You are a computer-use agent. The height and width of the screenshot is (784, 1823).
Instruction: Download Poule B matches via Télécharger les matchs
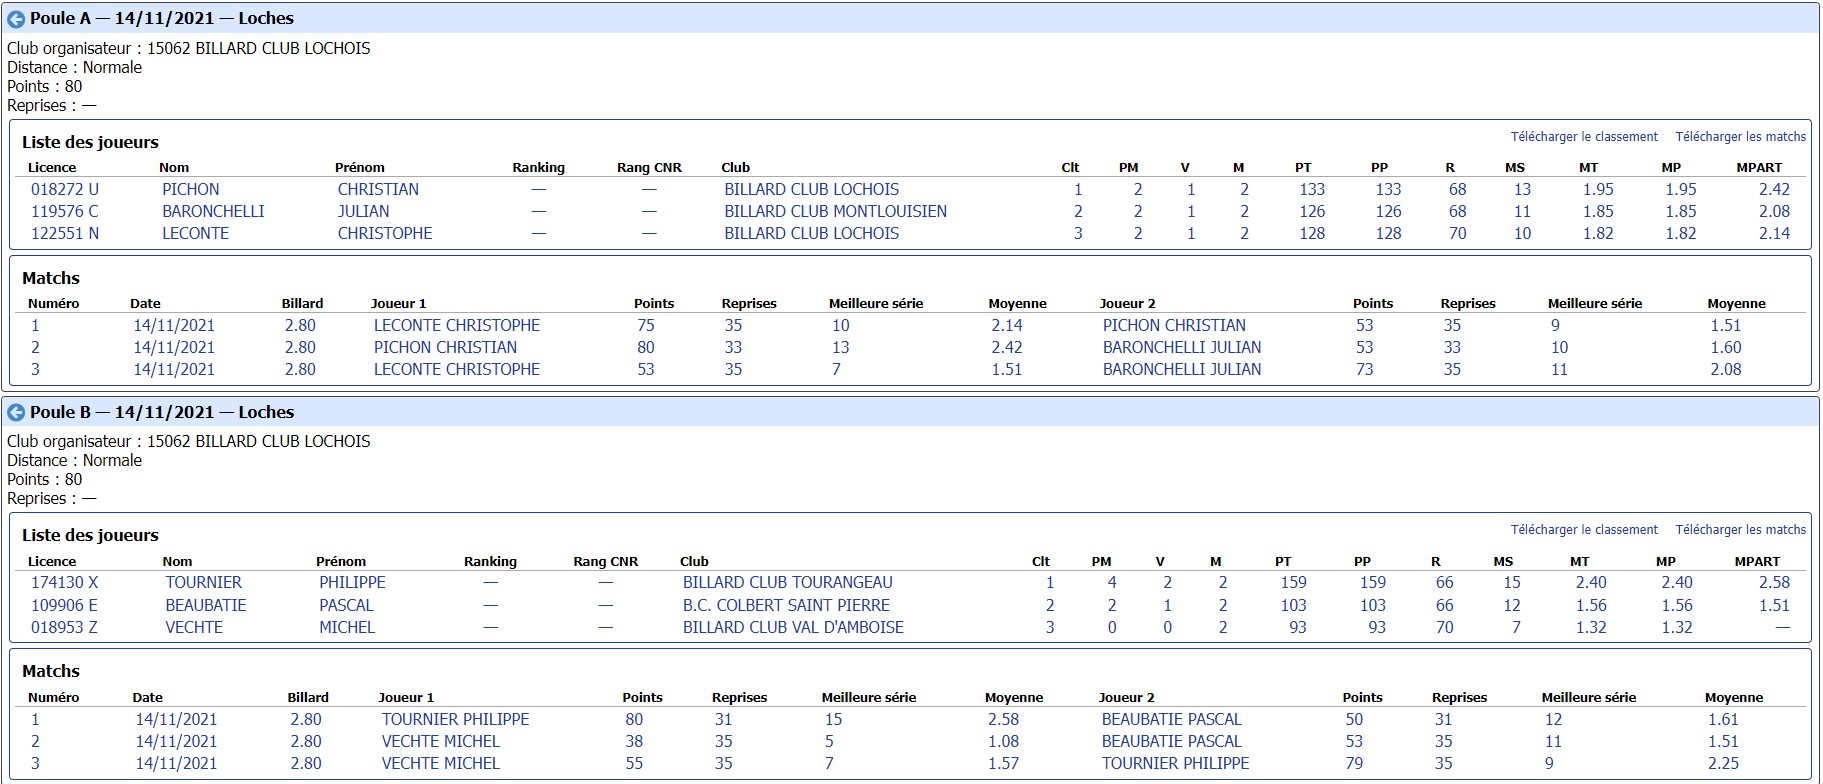pyautogui.click(x=1741, y=530)
